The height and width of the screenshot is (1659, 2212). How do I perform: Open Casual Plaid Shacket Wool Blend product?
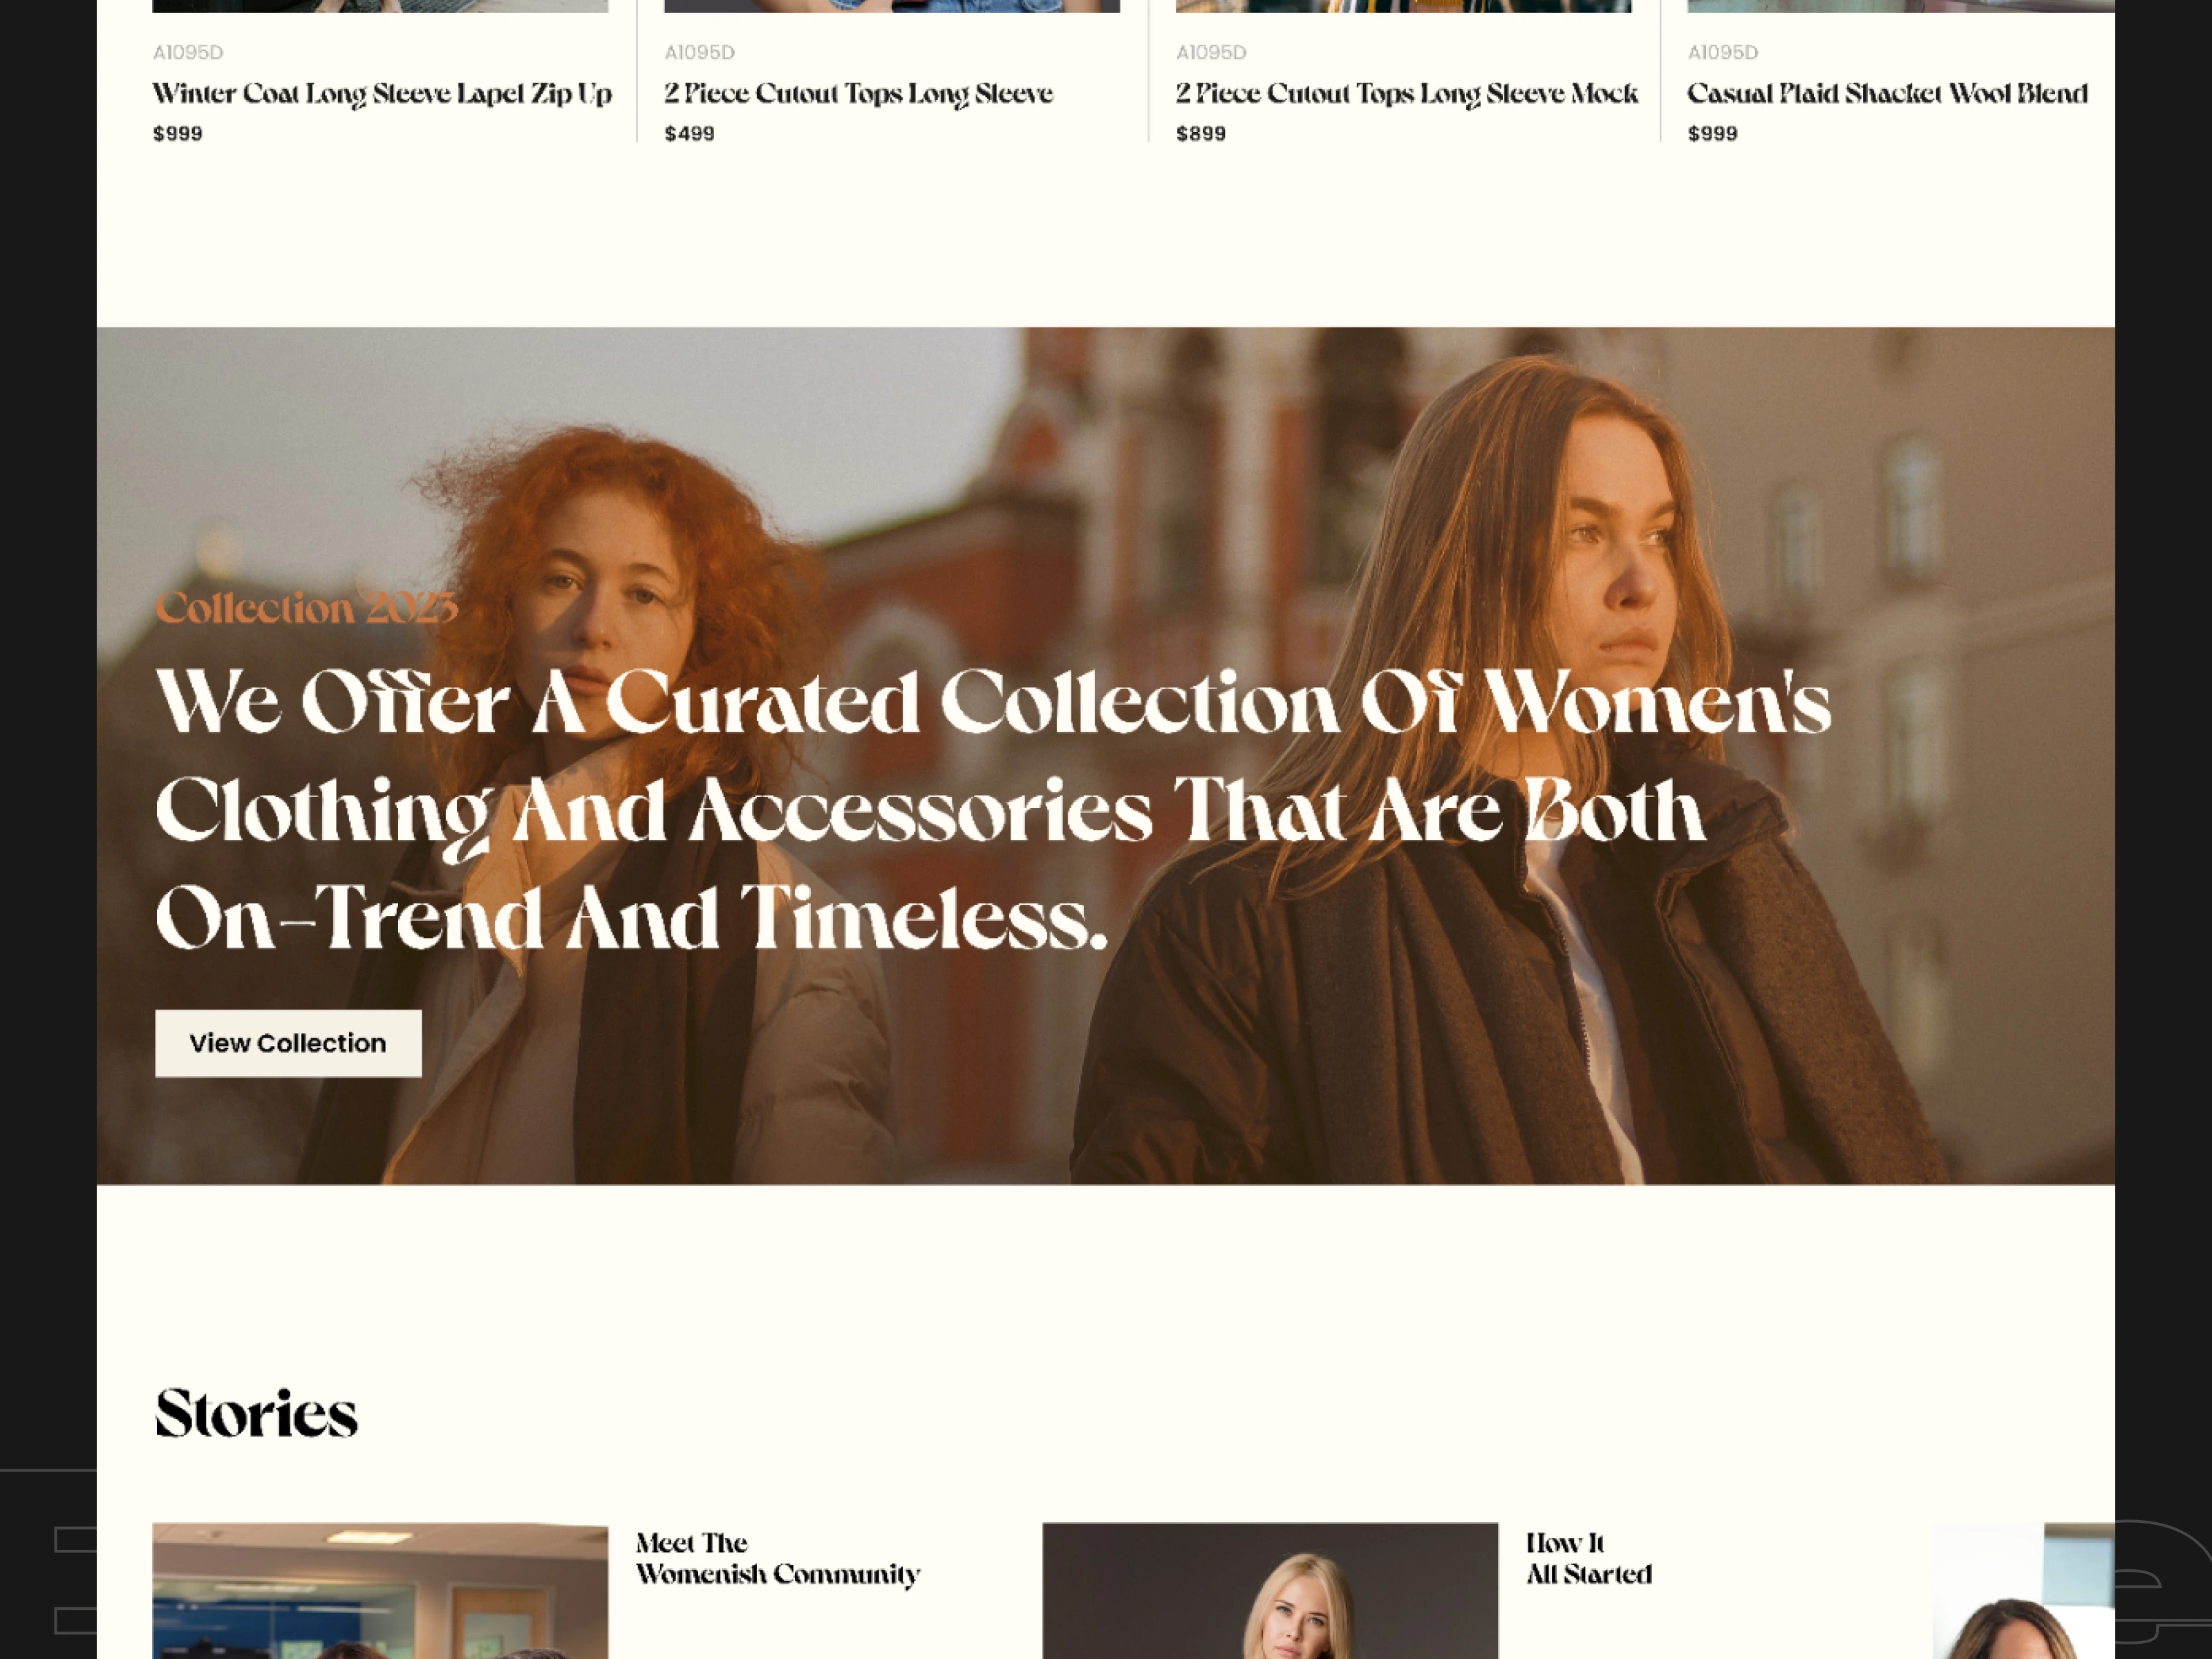[1887, 94]
